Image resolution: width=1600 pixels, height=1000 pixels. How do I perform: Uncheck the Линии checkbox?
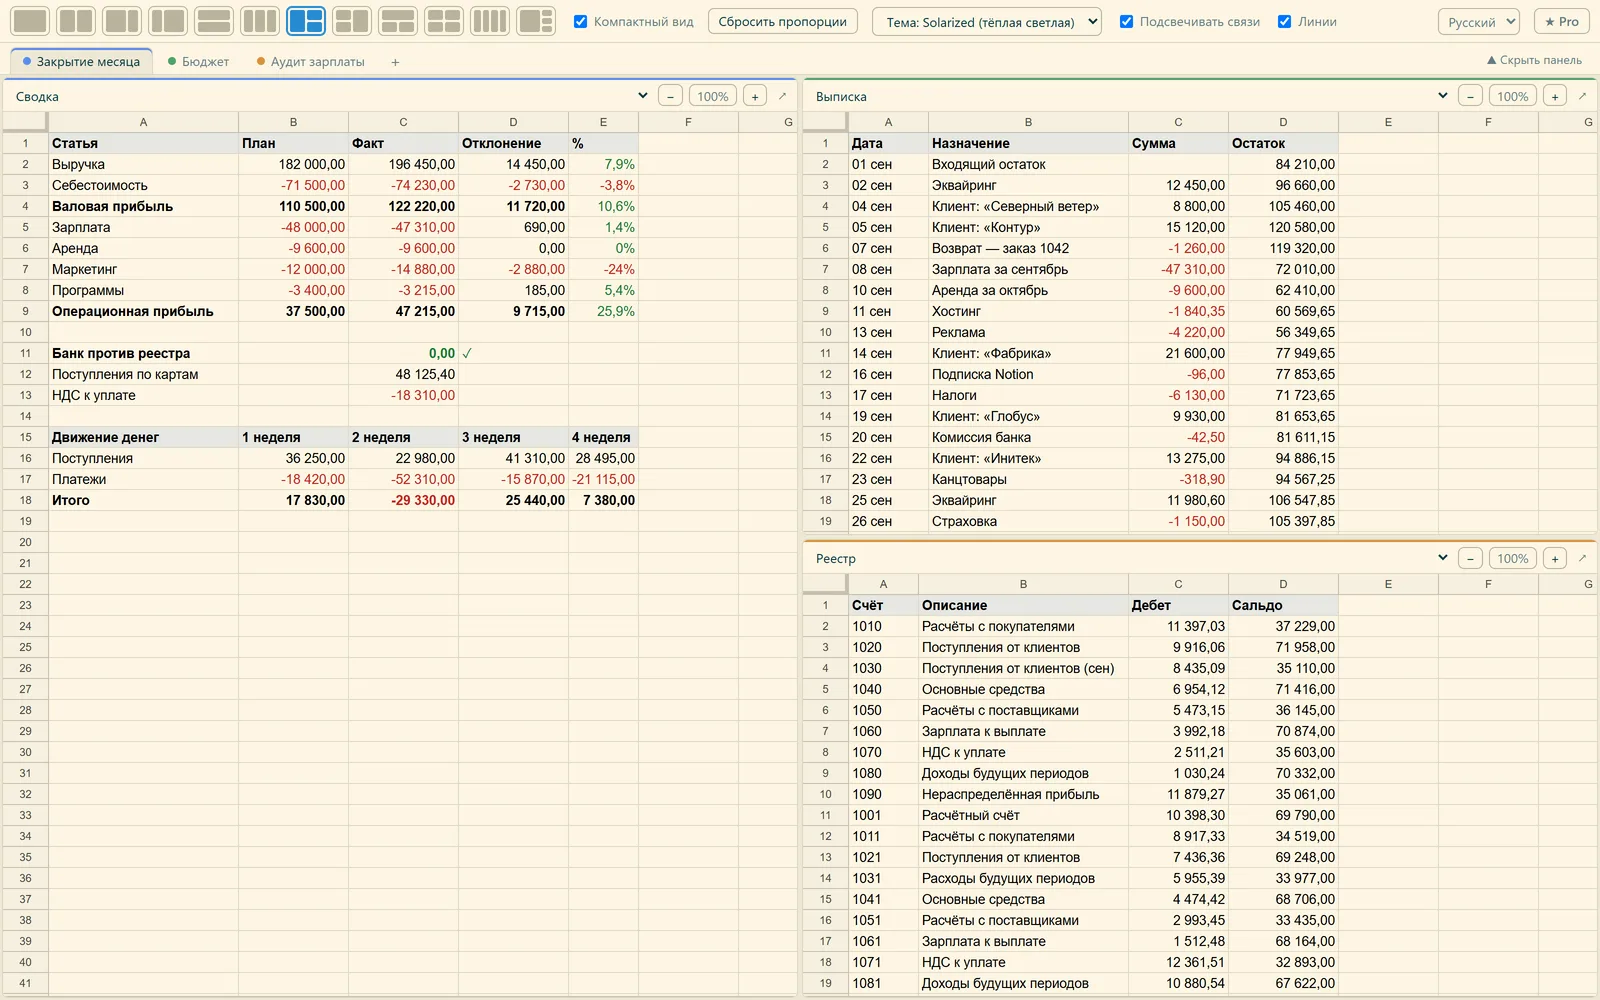[1284, 21]
